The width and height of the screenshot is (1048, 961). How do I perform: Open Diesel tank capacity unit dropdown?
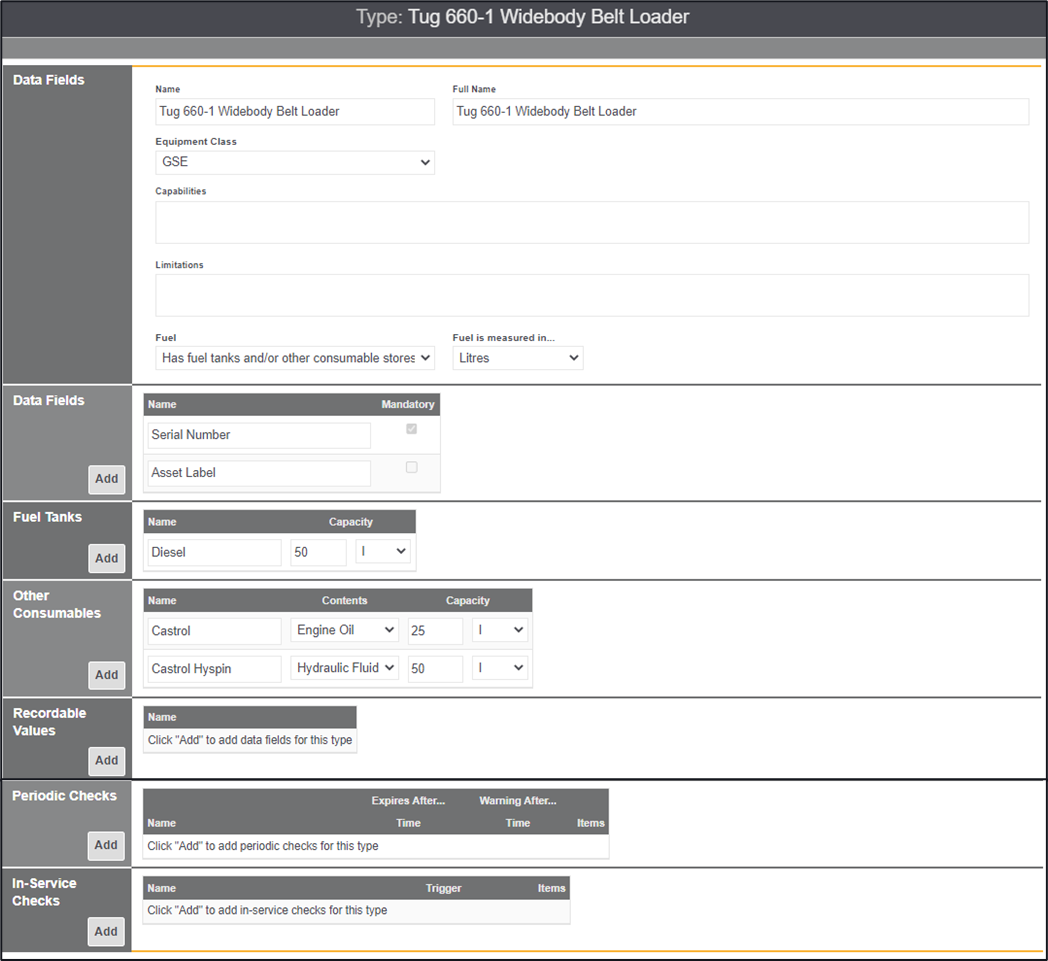[383, 551]
